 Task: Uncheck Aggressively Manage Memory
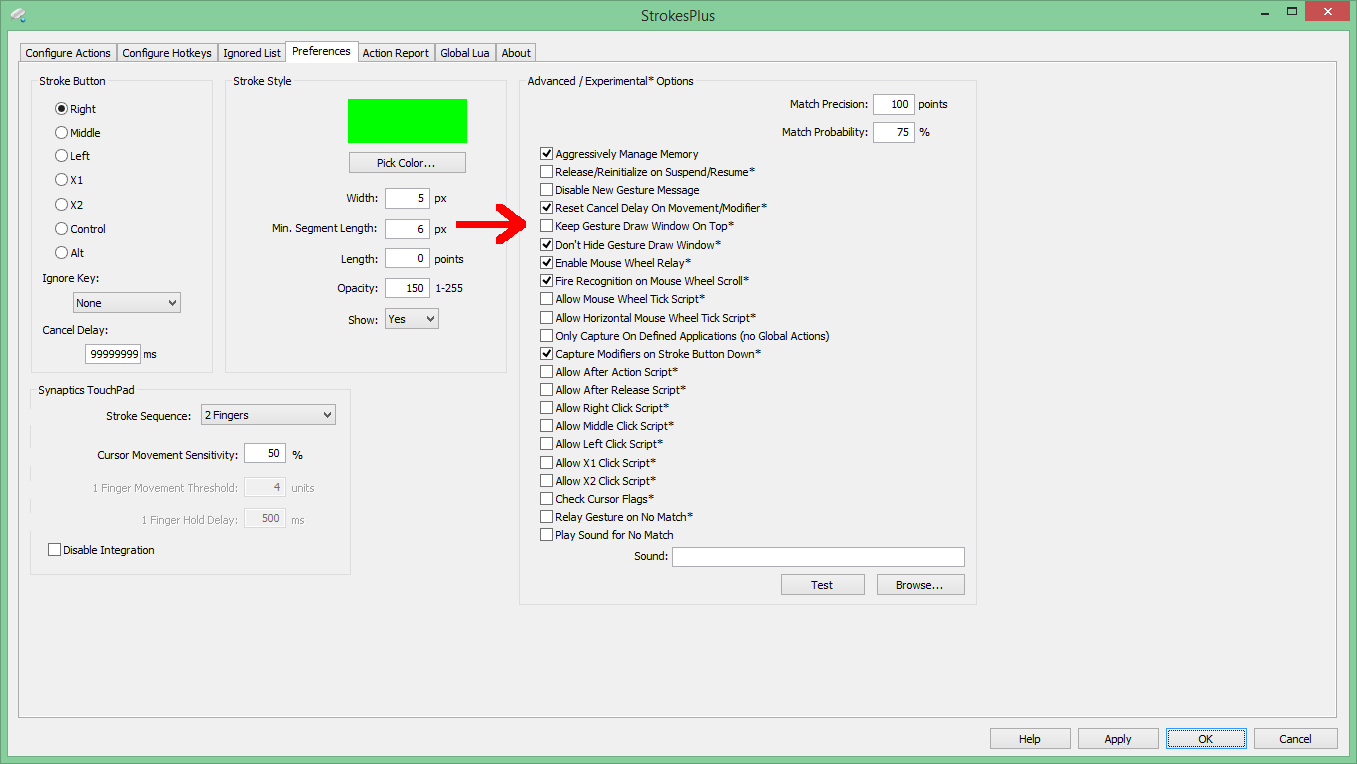pyautogui.click(x=547, y=154)
